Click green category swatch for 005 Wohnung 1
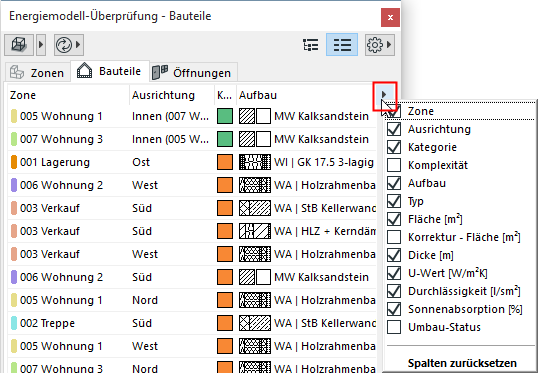The height and width of the screenshot is (373, 538). tap(225, 116)
